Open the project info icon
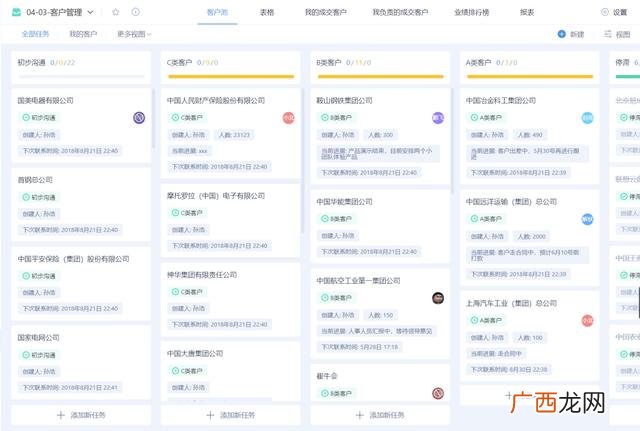Image resolution: width=640 pixels, height=431 pixels. click(x=136, y=12)
